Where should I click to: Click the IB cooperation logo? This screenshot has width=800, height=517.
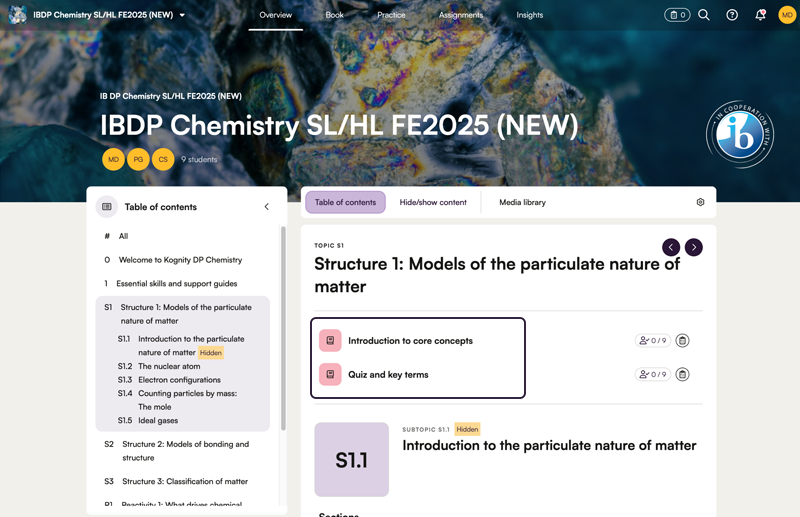pos(740,134)
